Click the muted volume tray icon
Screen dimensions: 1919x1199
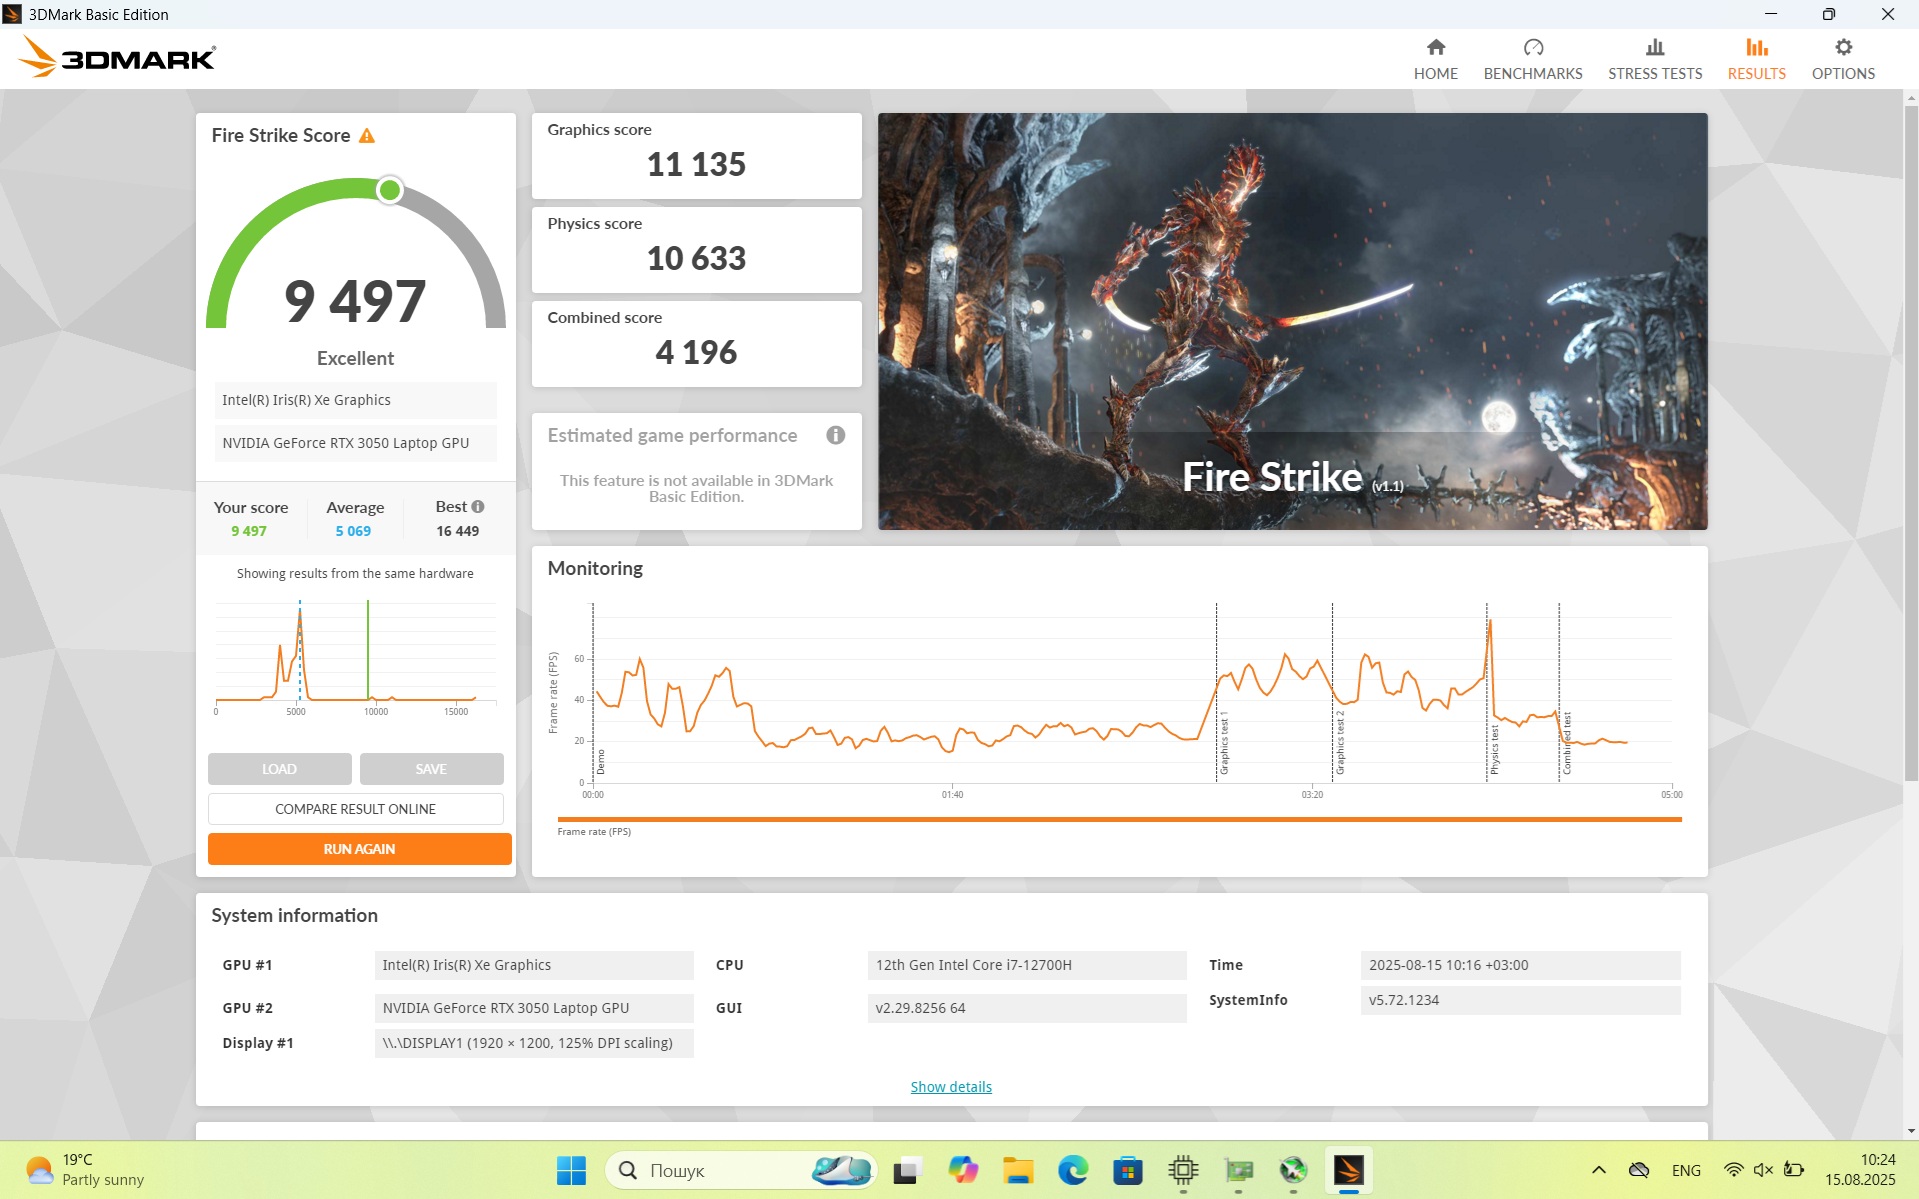pos(1763,1170)
